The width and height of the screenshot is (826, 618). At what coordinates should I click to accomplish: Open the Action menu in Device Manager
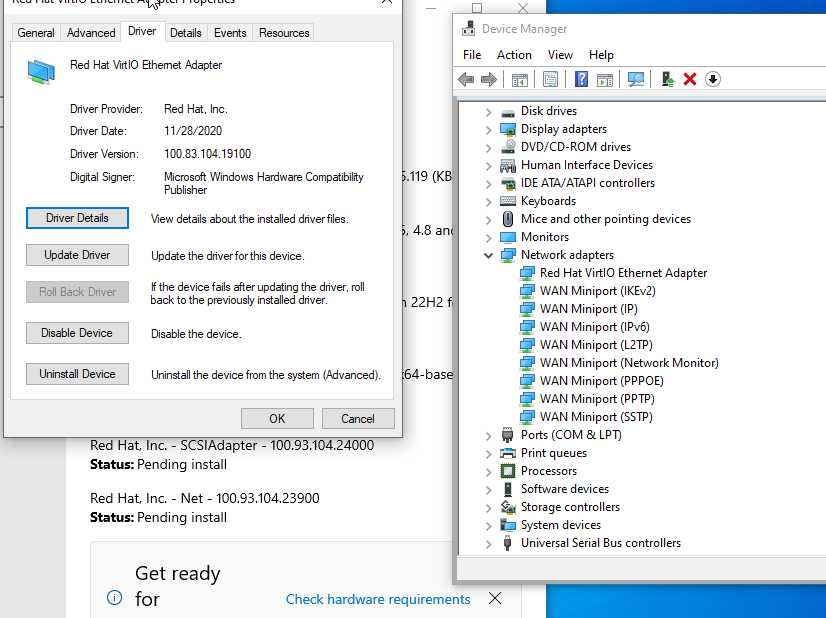pyautogui.click(x=514, y=55)
